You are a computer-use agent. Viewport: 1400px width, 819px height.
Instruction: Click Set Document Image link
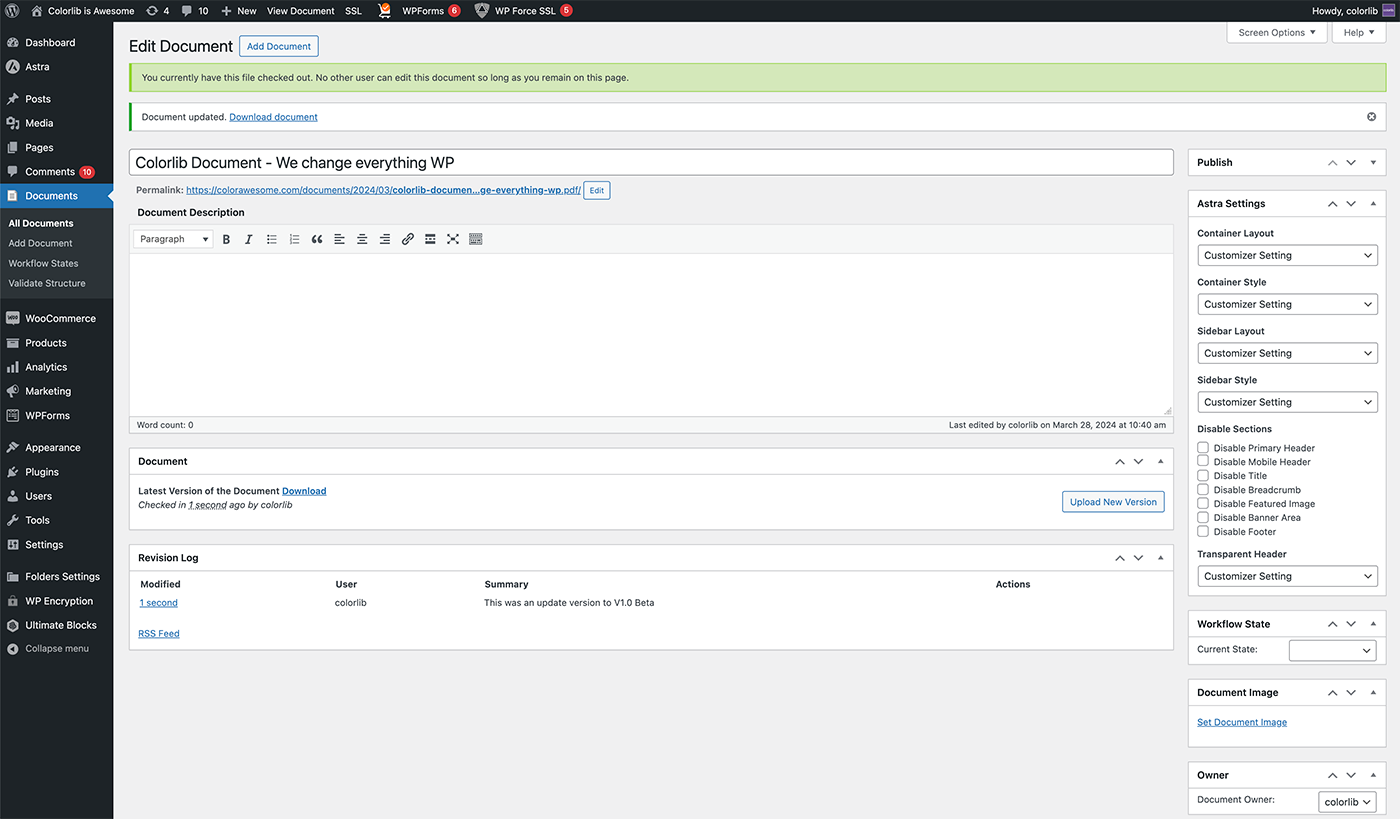[x=1242, y=722]
